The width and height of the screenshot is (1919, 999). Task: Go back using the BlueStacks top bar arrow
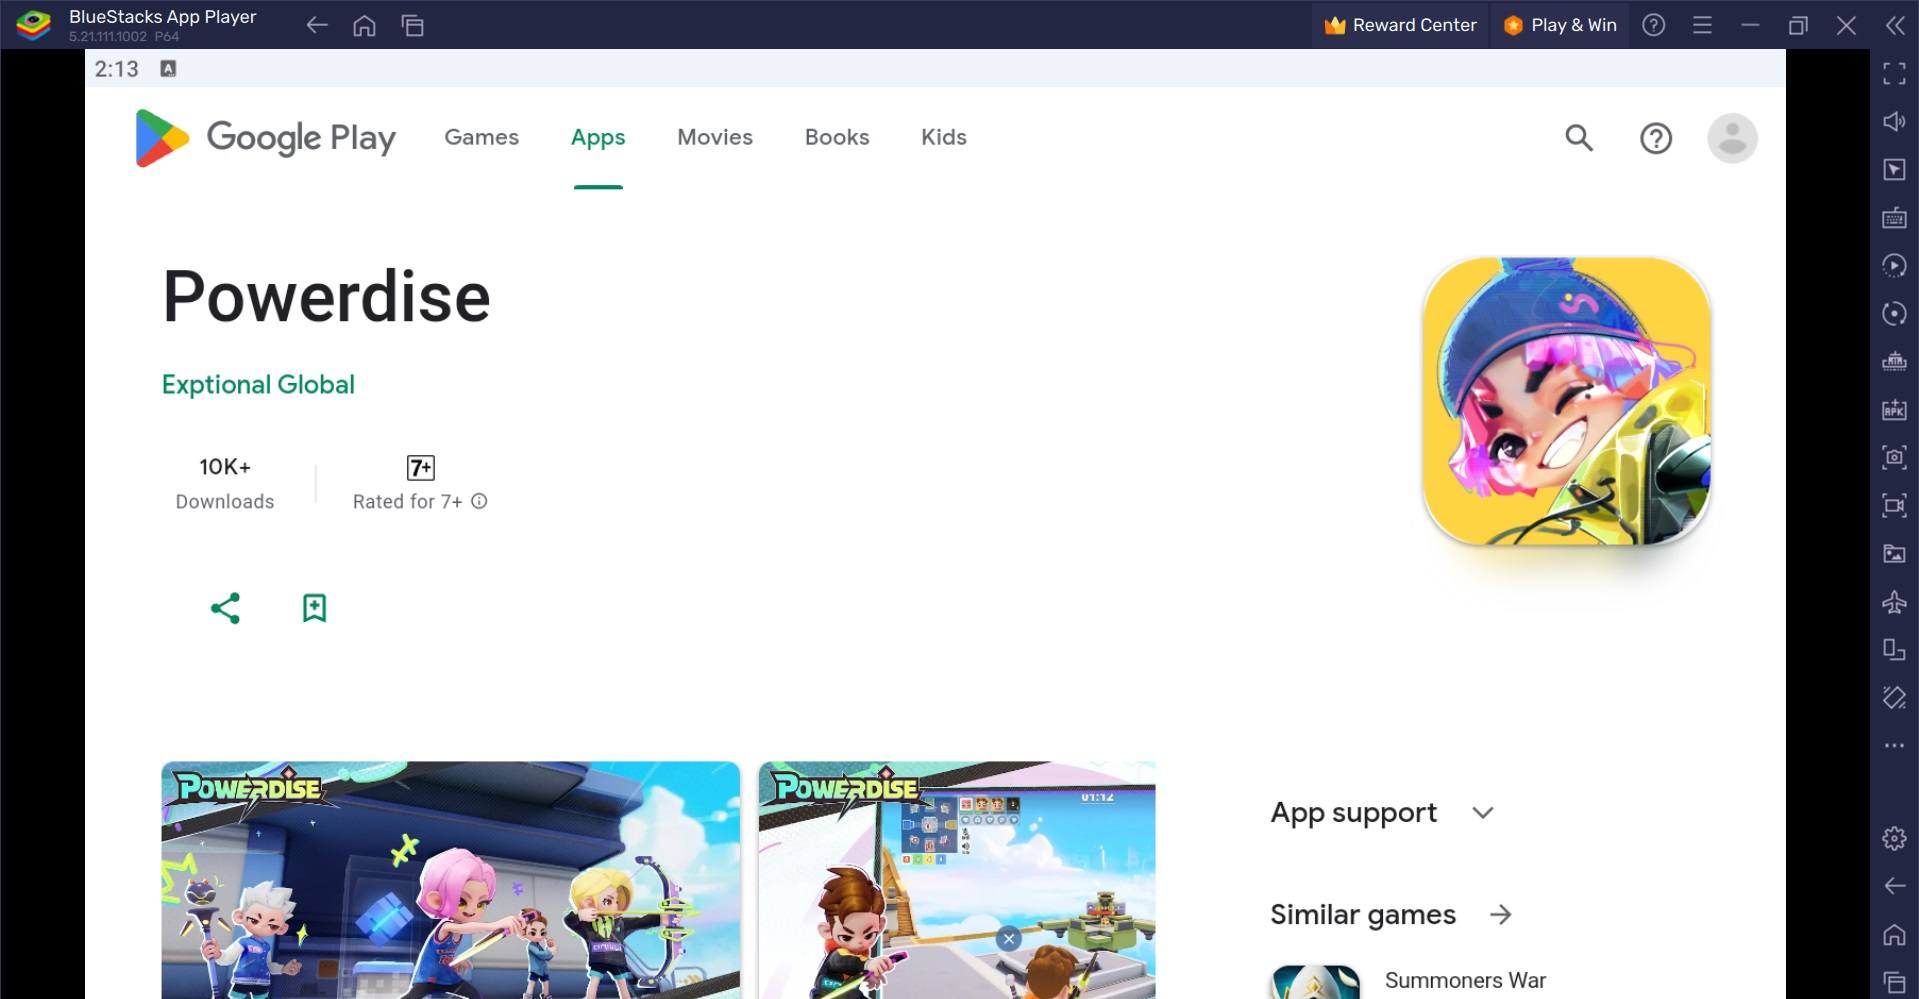coord(317,25)
